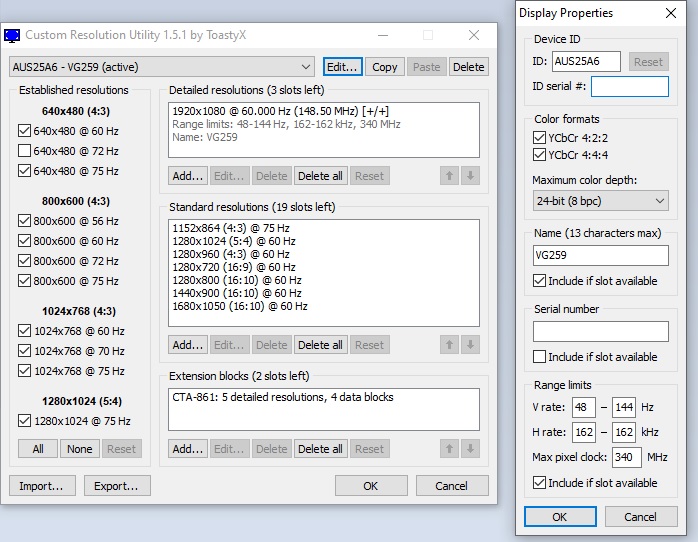The height and width of the screenshot is (542, 698).
Task: Uncheck YCbCr 4:2:2 color format
Action: [540, 136]
